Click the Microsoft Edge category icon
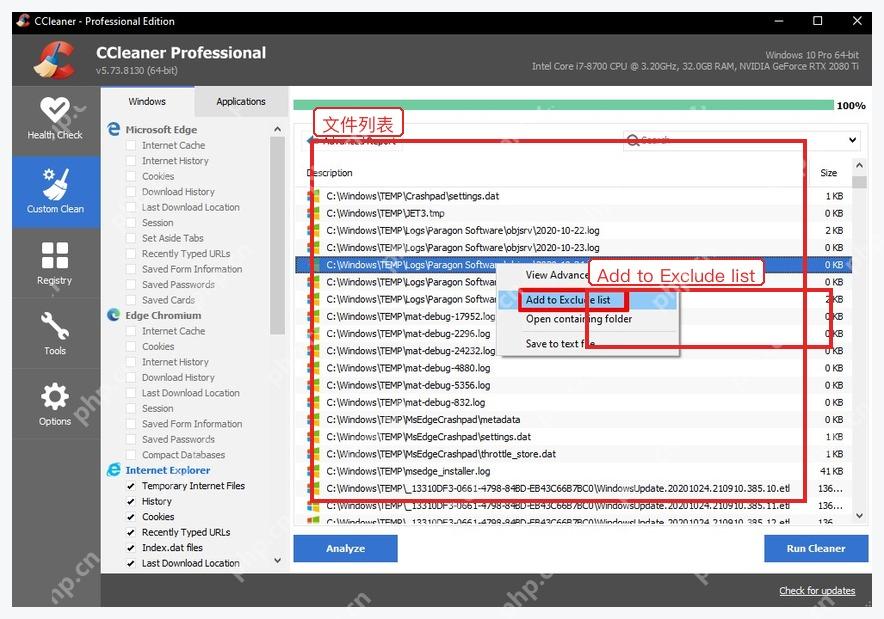 (114, 129)
